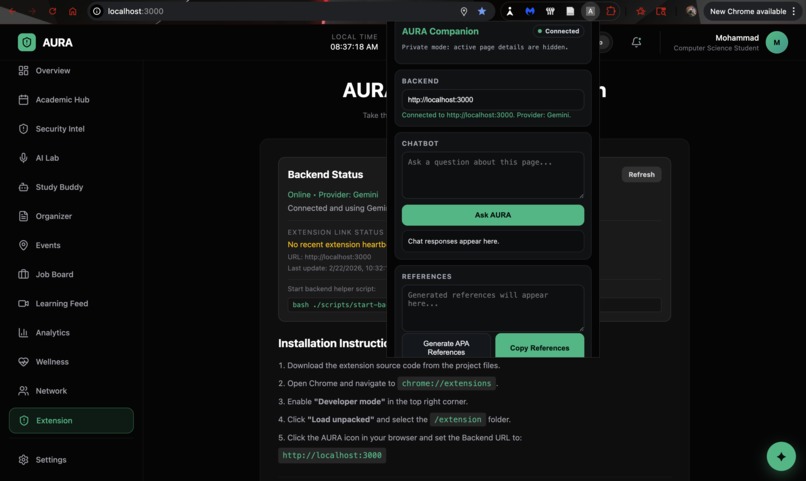This screenshot has width=806, height=481.
Task: Click the New Chrome available button
Action: [x=747, y=11]
